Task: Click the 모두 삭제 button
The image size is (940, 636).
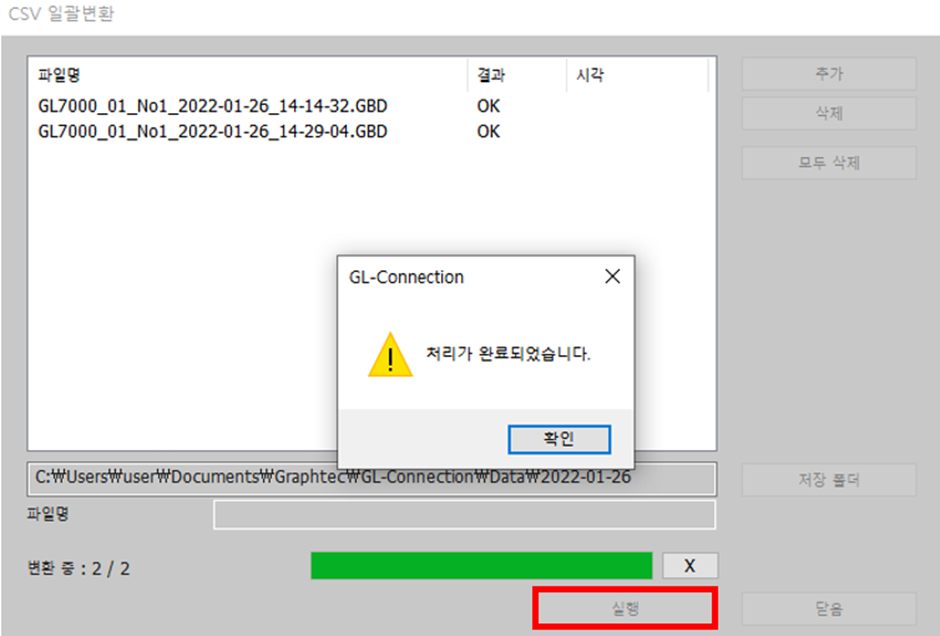Action: click(x=829, y=162)
